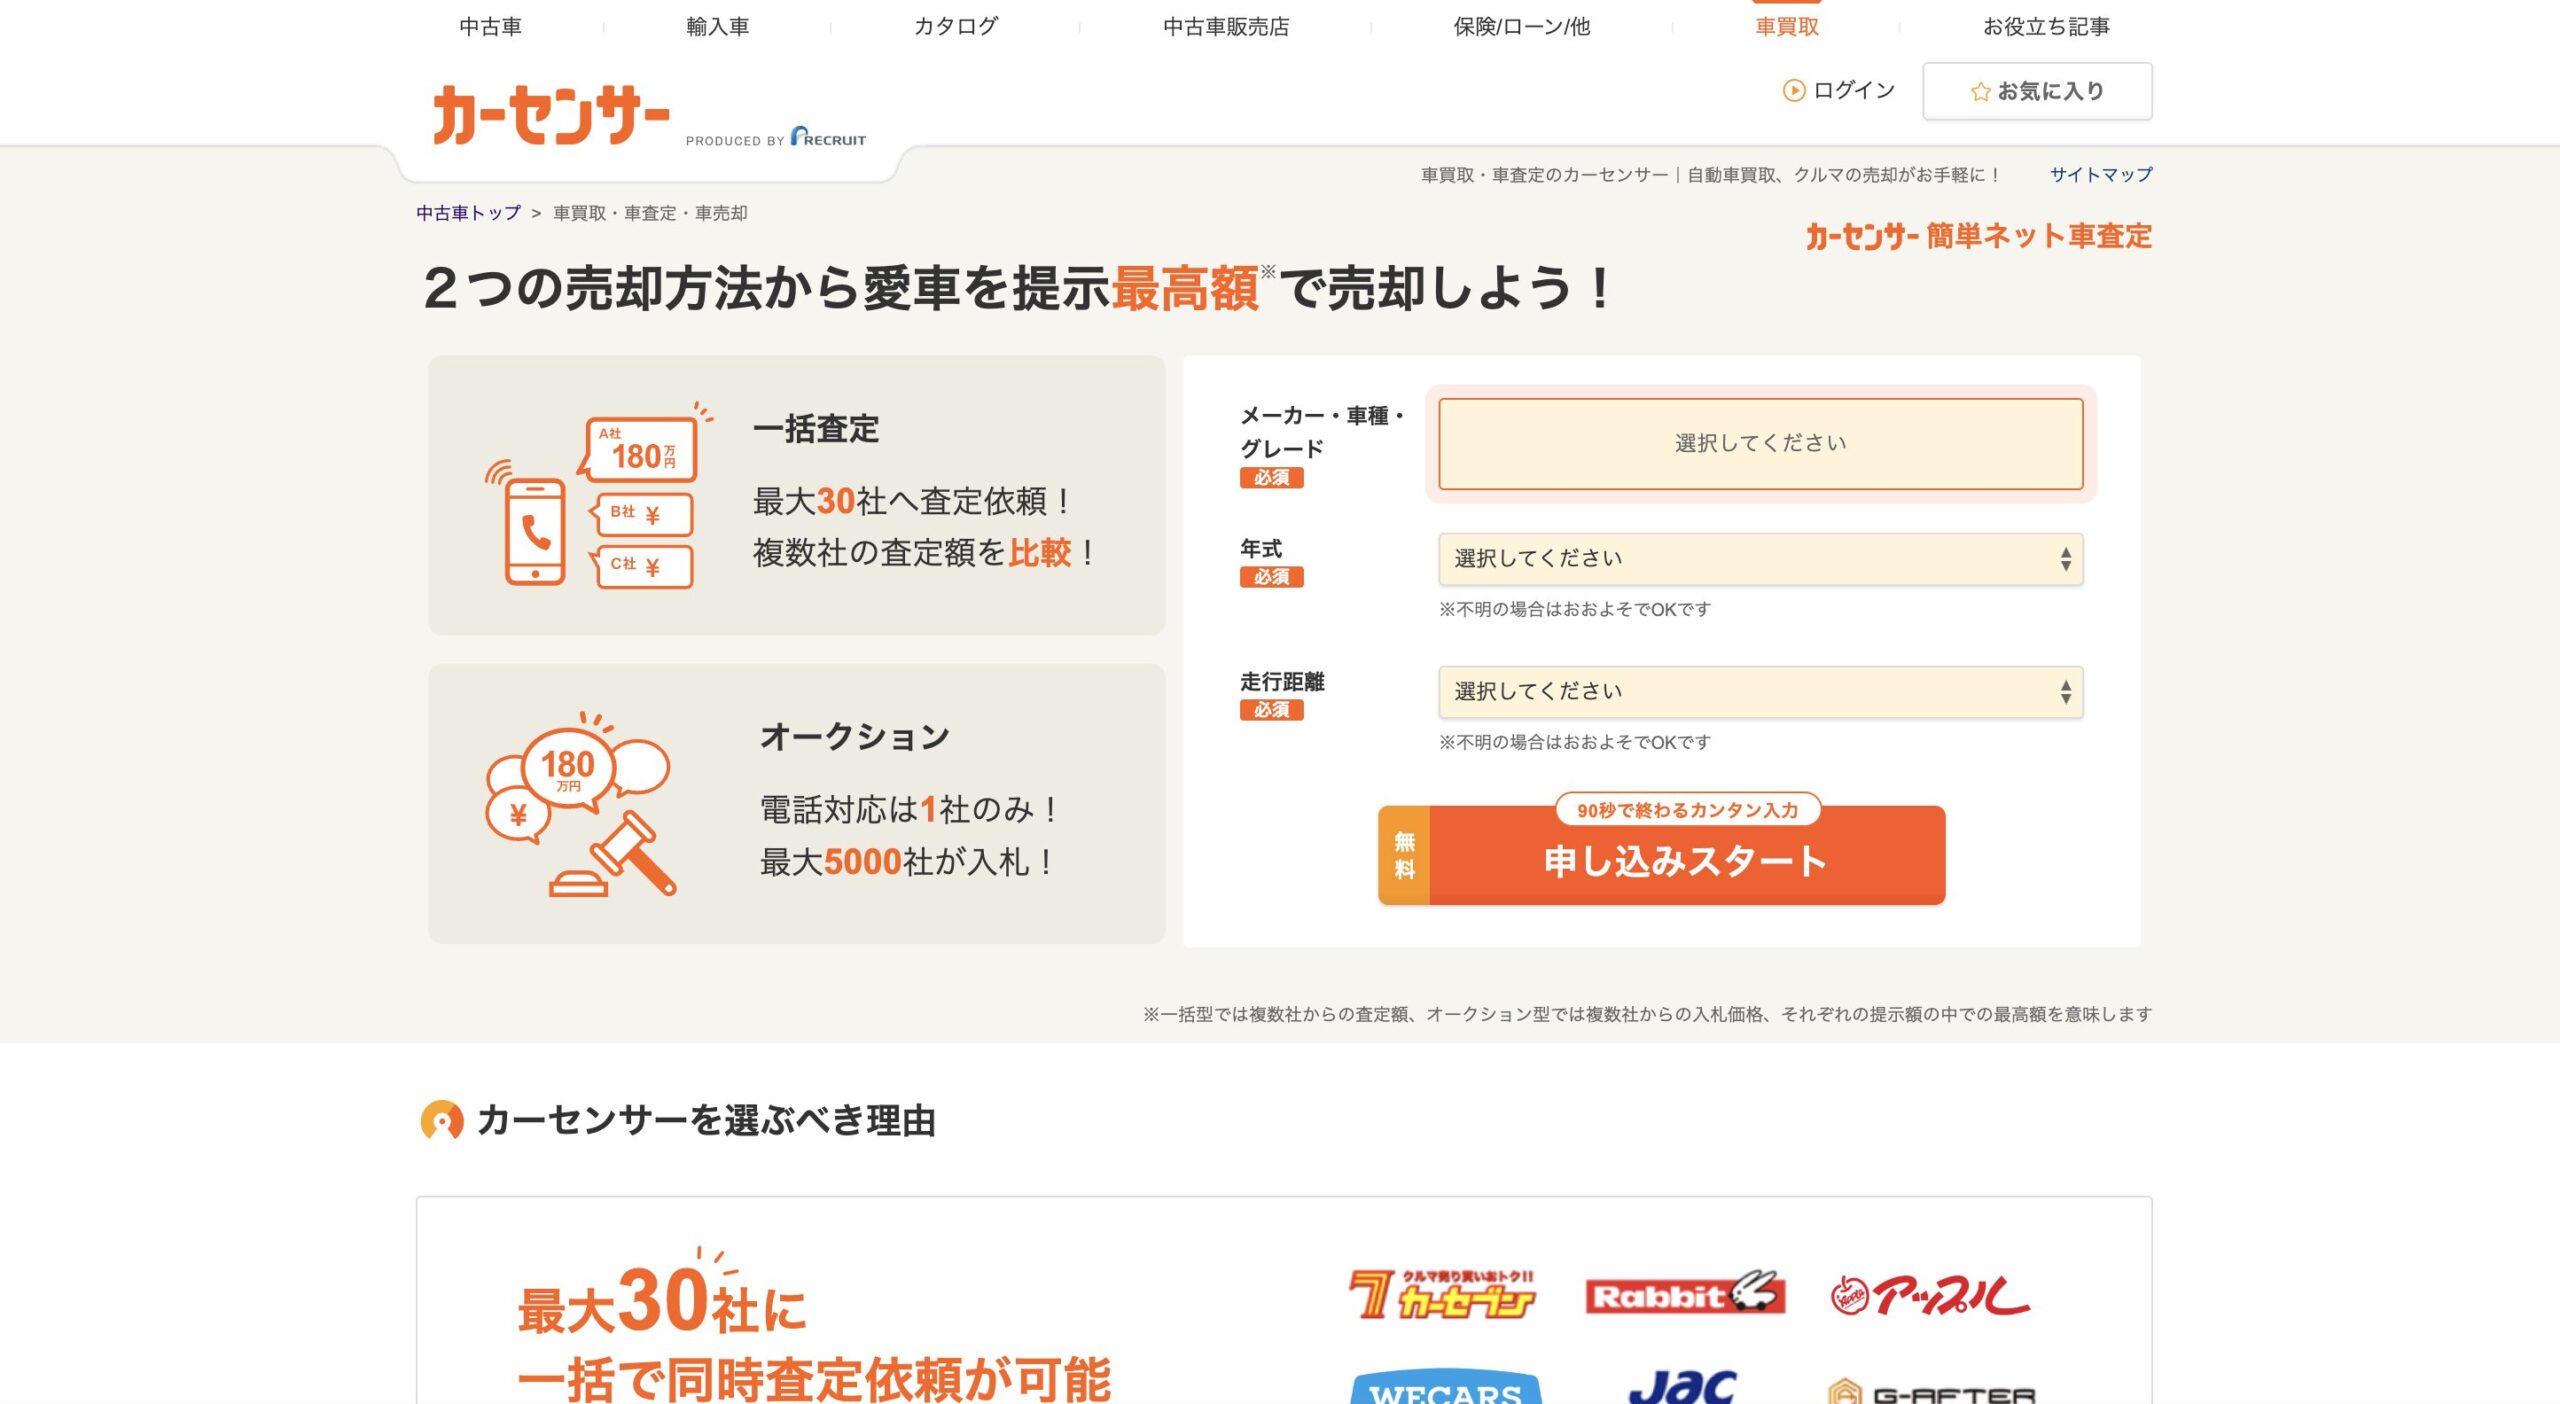Go to 中古車トップ breadcrumb link

click(x=468, y=213)
